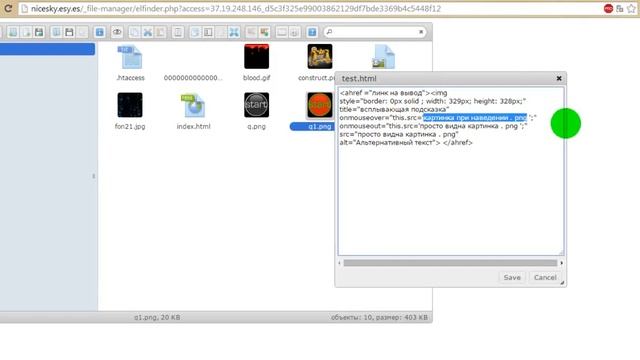Click the test.html dialog title bar

click(x=450, y=78)
